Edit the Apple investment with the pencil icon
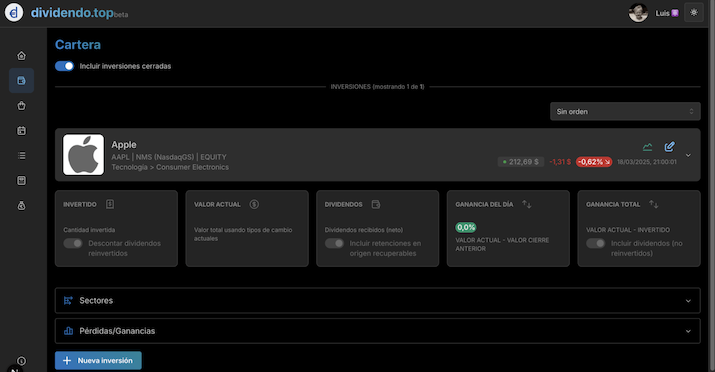The width and height of the screenshot is (715, 372). (x=669, y=146)
